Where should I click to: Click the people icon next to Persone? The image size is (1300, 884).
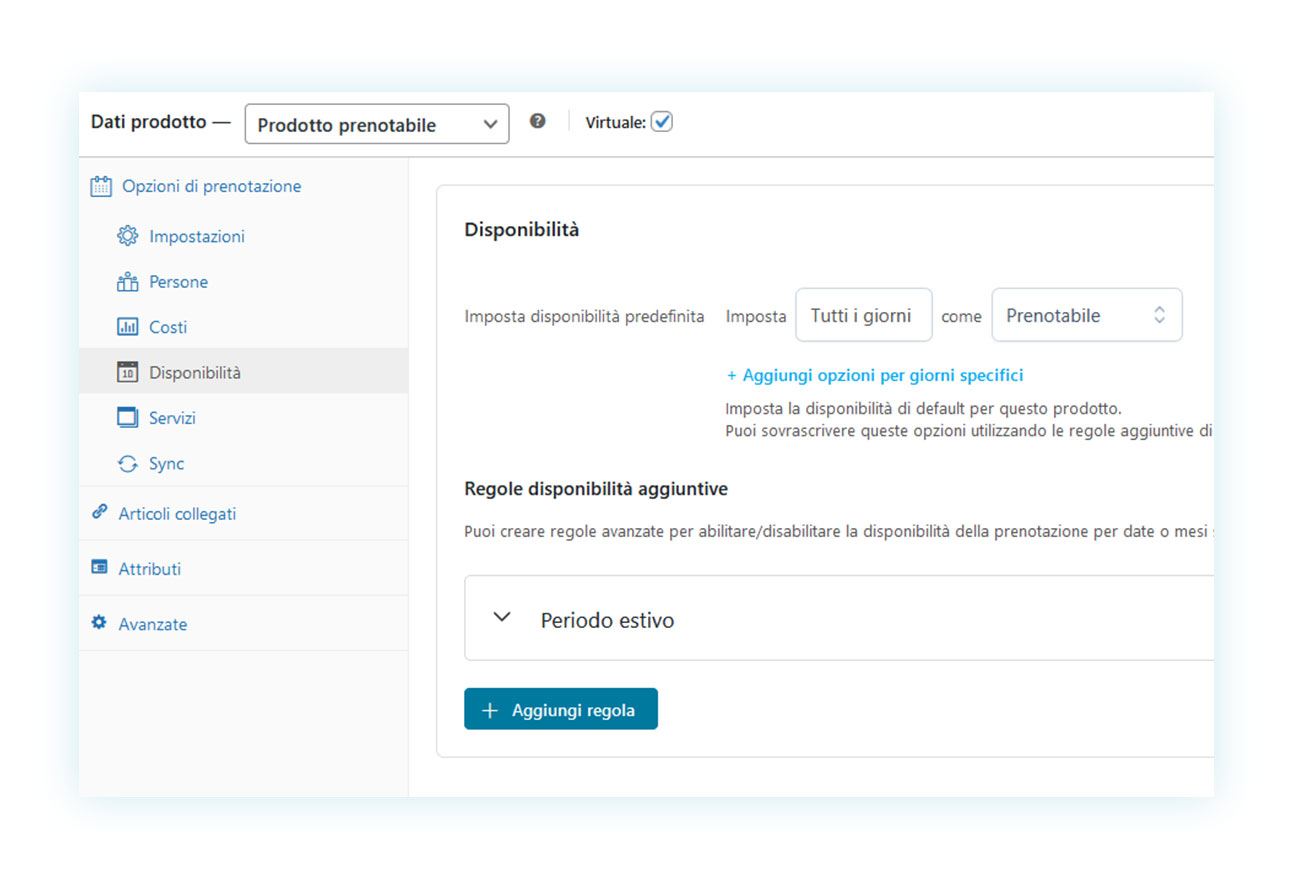[x=127, y=282]
